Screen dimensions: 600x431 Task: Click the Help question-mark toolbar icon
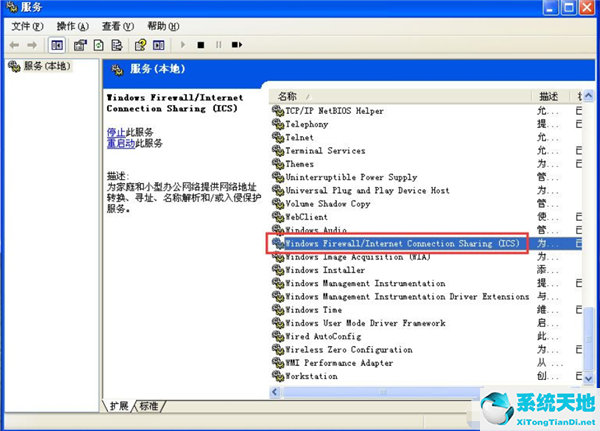(140, 45)
